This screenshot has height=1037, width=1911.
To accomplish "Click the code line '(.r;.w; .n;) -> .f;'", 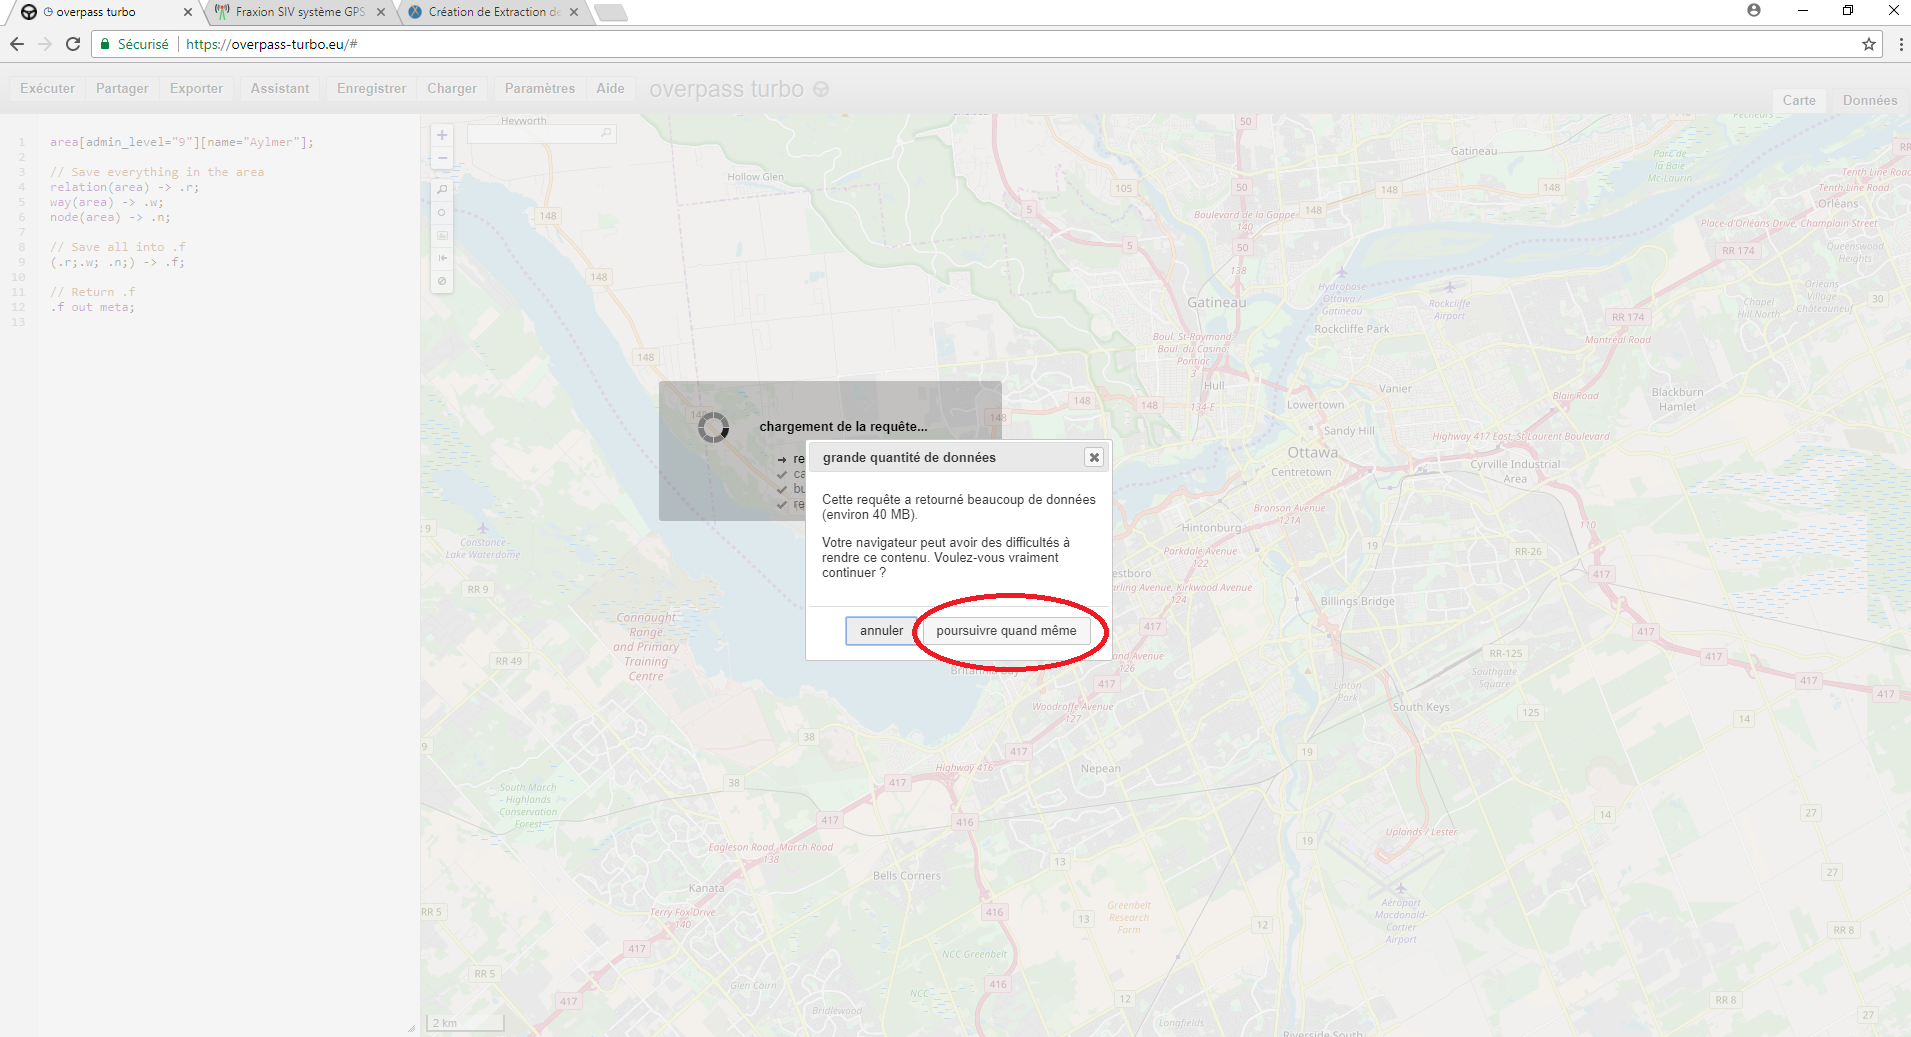I will (117, 262).
